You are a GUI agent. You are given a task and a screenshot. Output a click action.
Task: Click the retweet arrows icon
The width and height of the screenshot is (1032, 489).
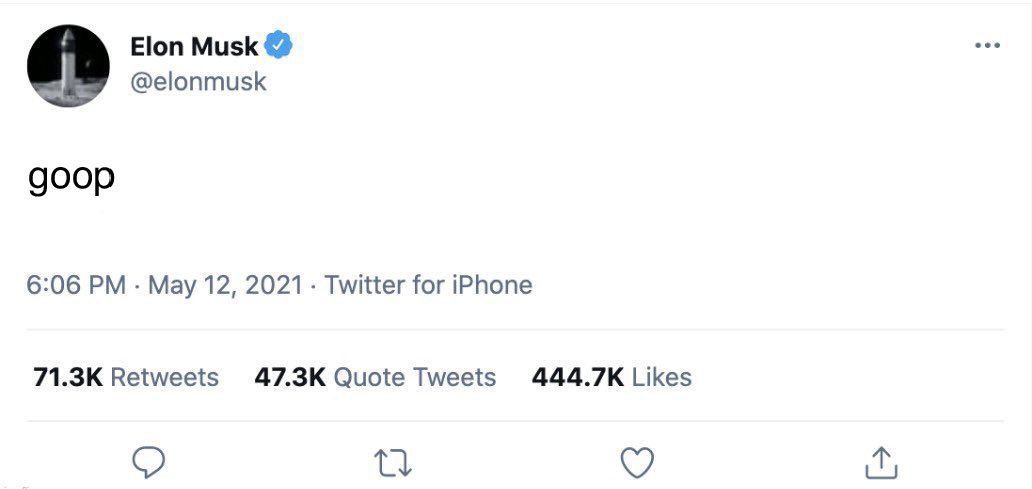coord(393,463)
